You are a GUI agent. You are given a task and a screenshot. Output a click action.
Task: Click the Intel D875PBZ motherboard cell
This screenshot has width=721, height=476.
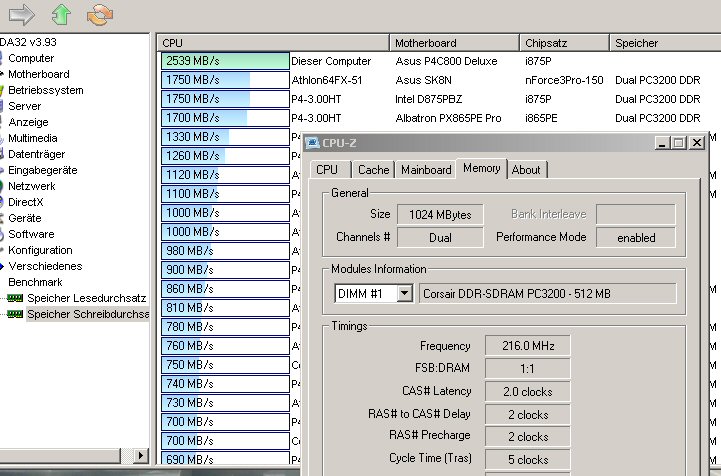tap(429, 99)
